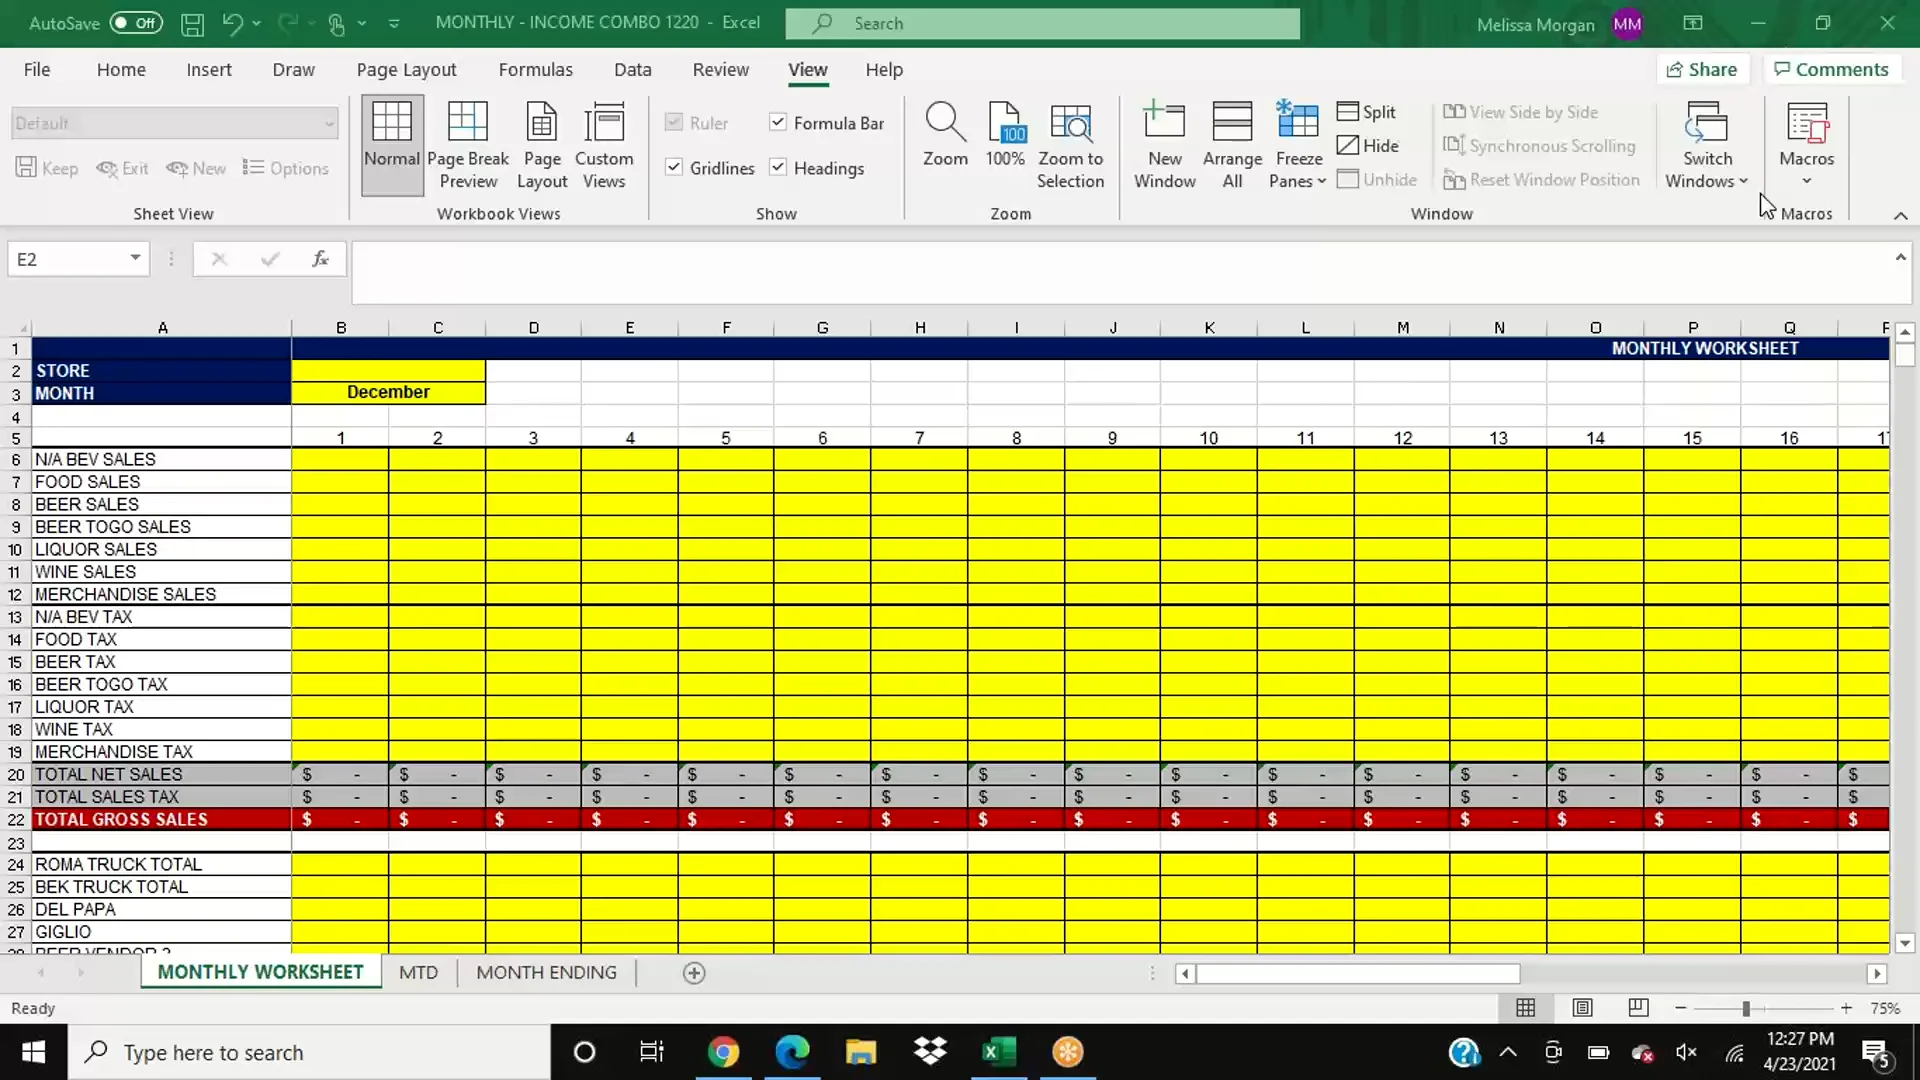Click Zoom to Selection

click(x=1070, y=143)
